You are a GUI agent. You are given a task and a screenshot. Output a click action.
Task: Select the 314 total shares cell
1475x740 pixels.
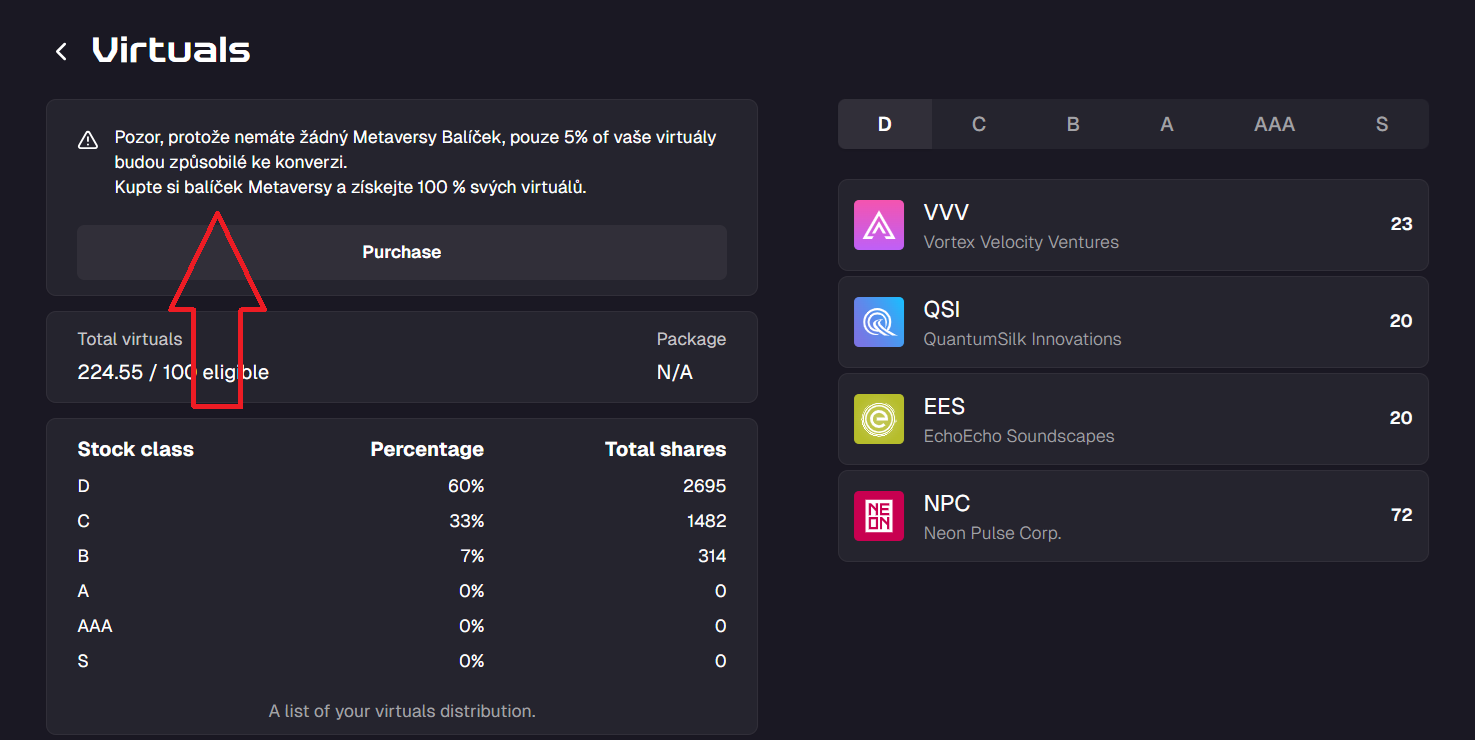(x=712, y=556)
